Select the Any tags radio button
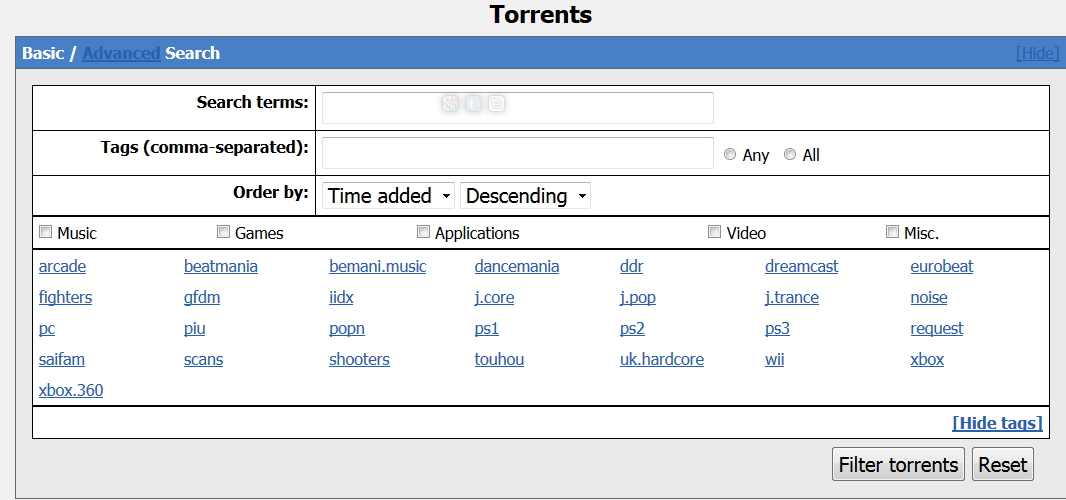 click(x=730, y=154)
